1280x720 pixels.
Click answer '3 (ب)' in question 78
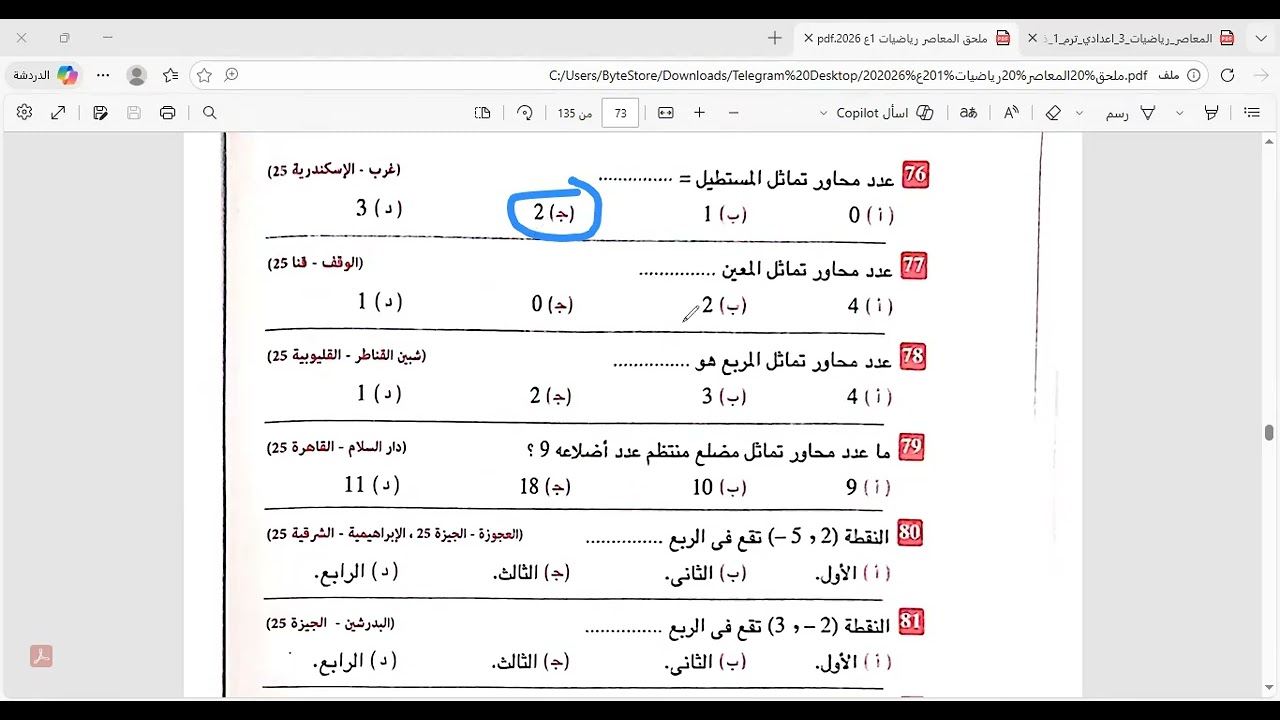(725, 397)
